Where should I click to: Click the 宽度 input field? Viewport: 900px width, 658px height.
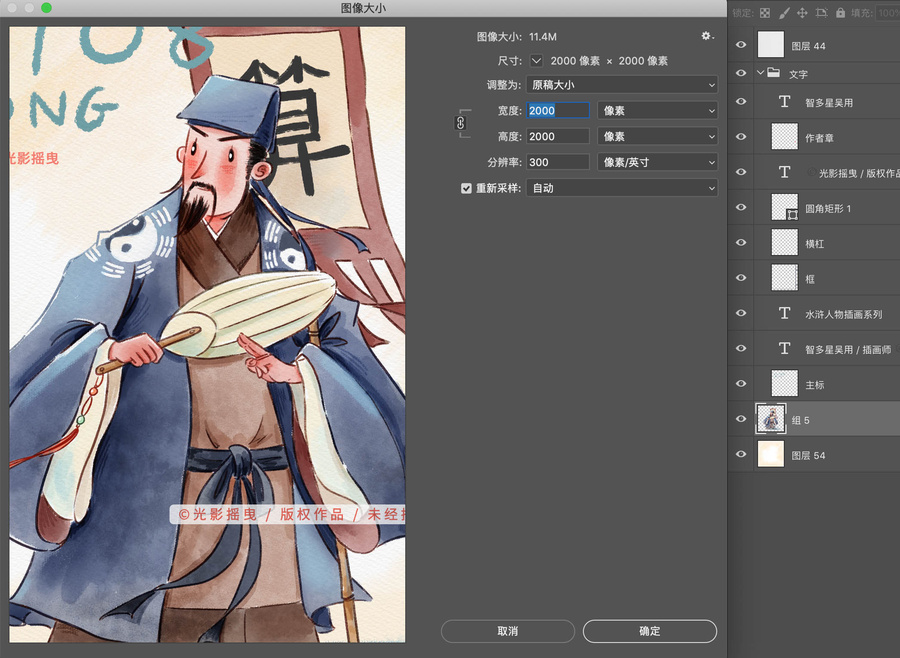pos(558,110)
